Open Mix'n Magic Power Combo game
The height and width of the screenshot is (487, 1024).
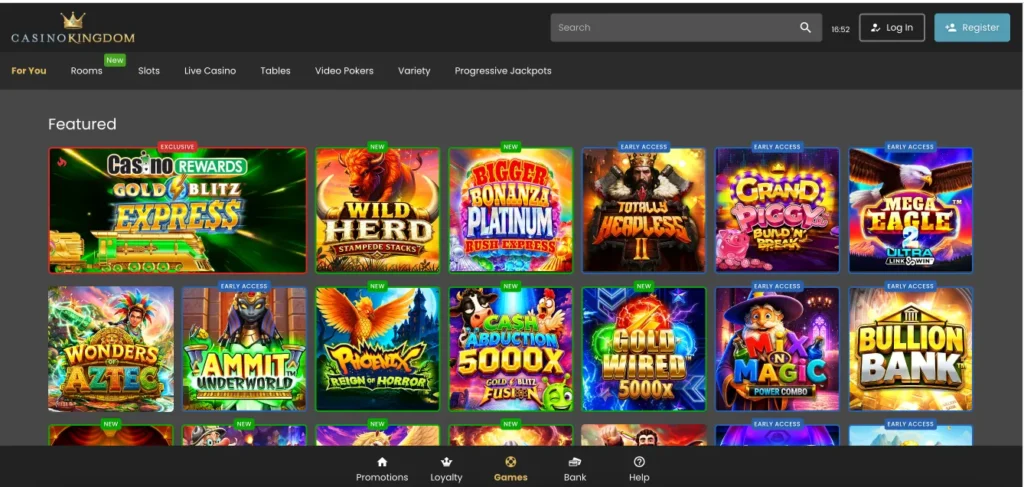[777, 349]
